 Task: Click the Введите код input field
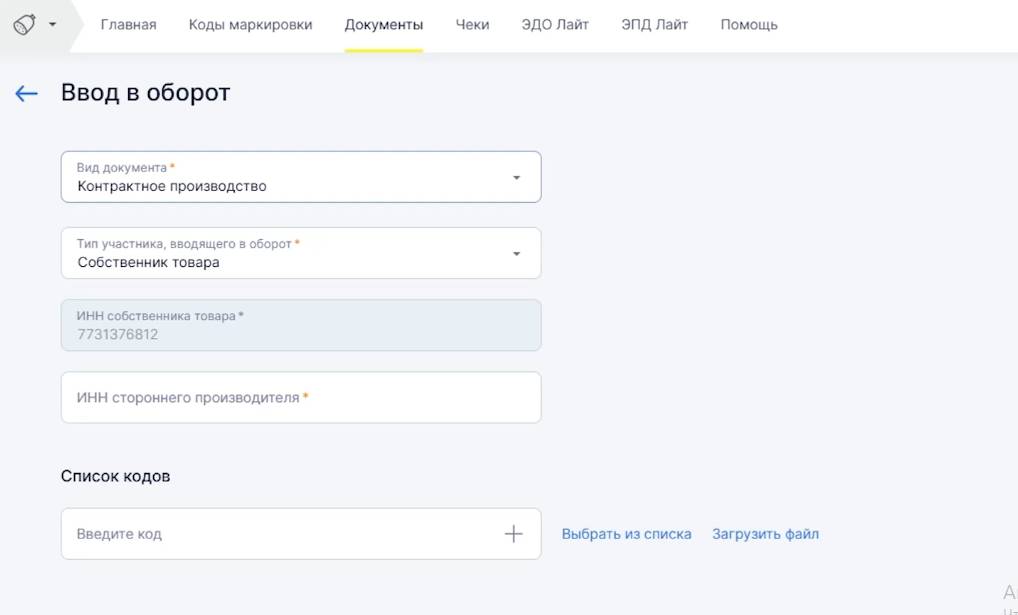301,534
